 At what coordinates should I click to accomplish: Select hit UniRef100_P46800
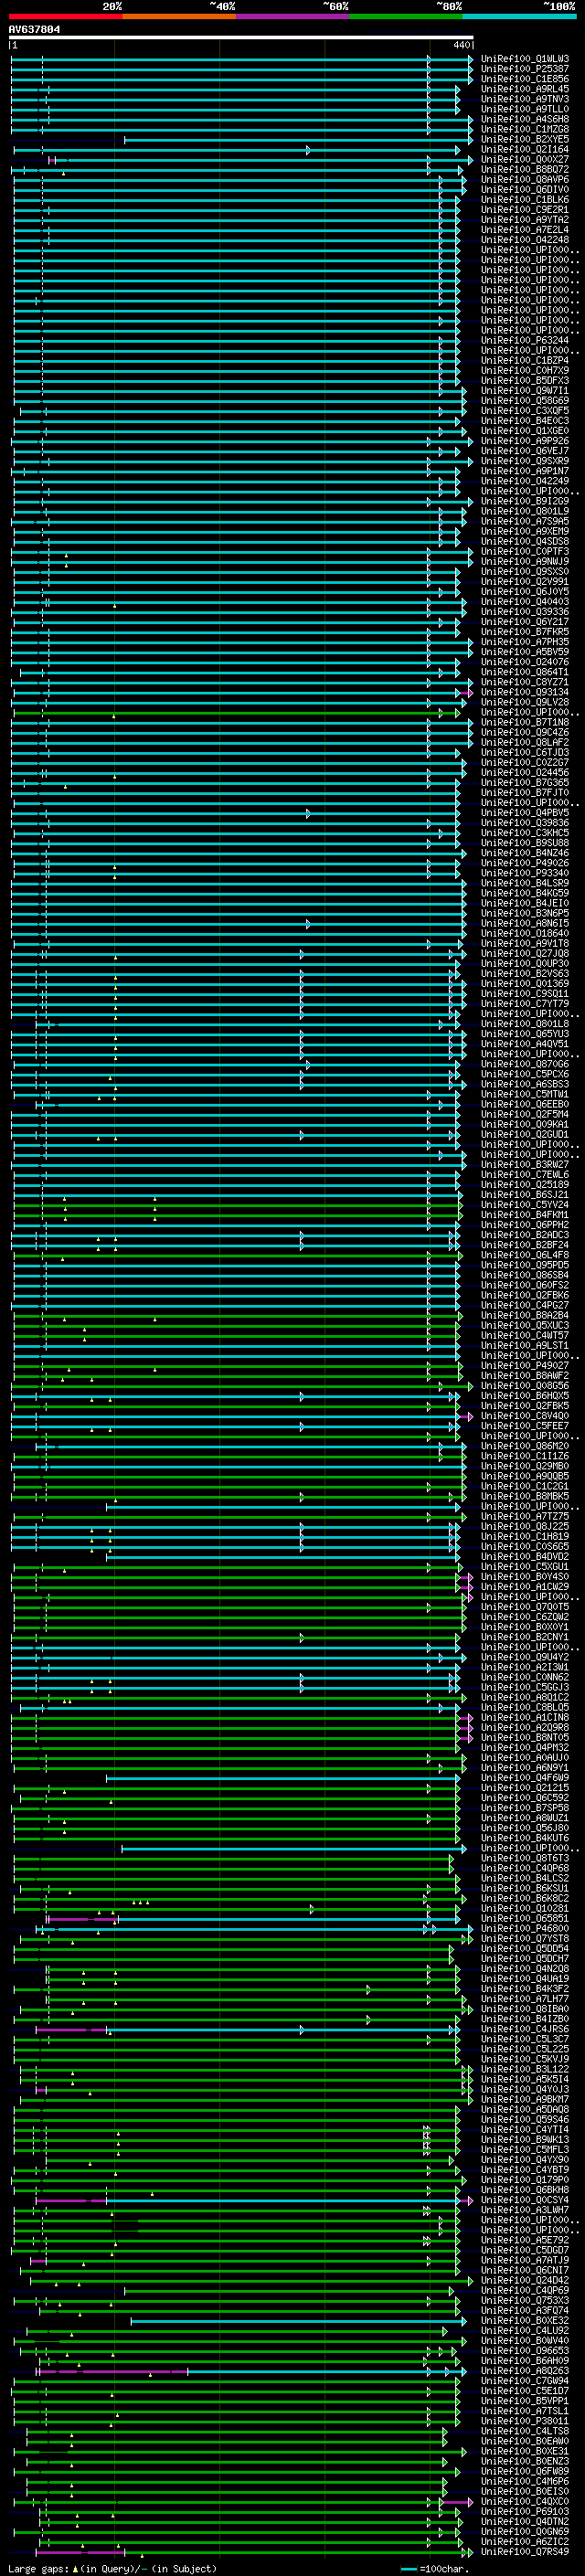[525, 1928]
